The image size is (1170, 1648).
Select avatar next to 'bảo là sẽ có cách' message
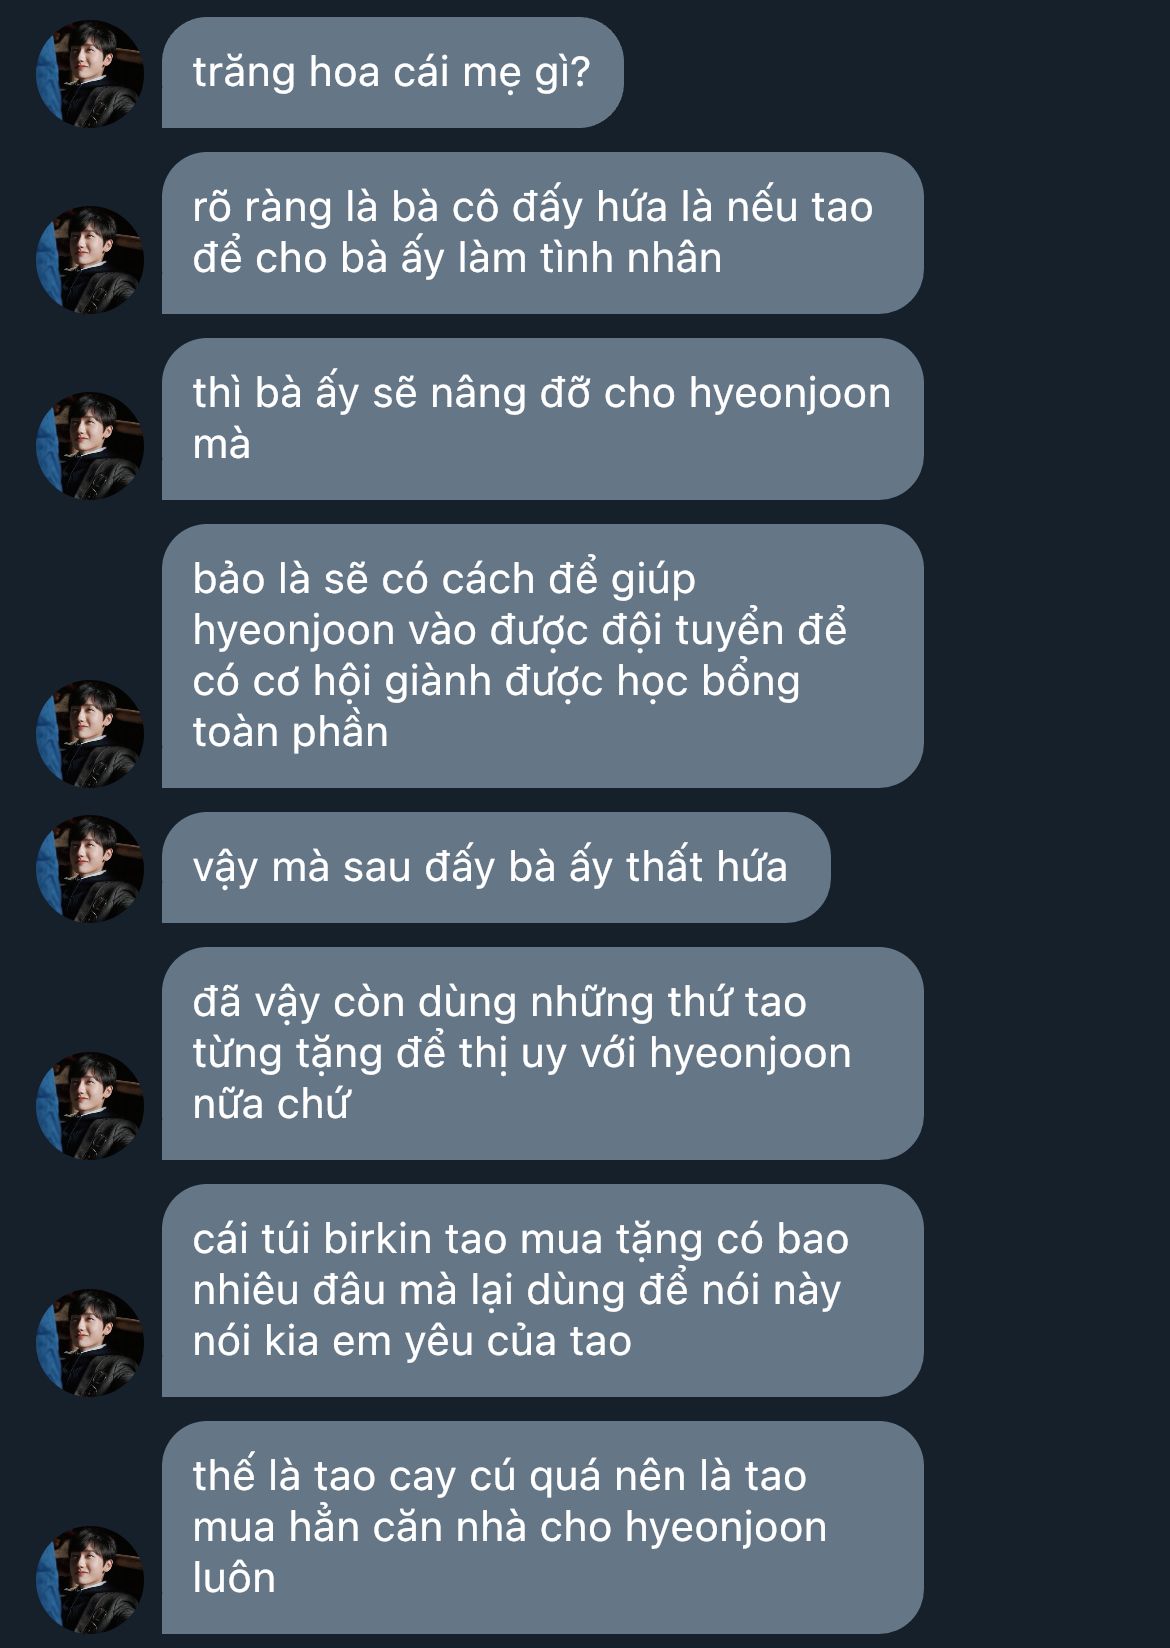[x=90, y=733]
